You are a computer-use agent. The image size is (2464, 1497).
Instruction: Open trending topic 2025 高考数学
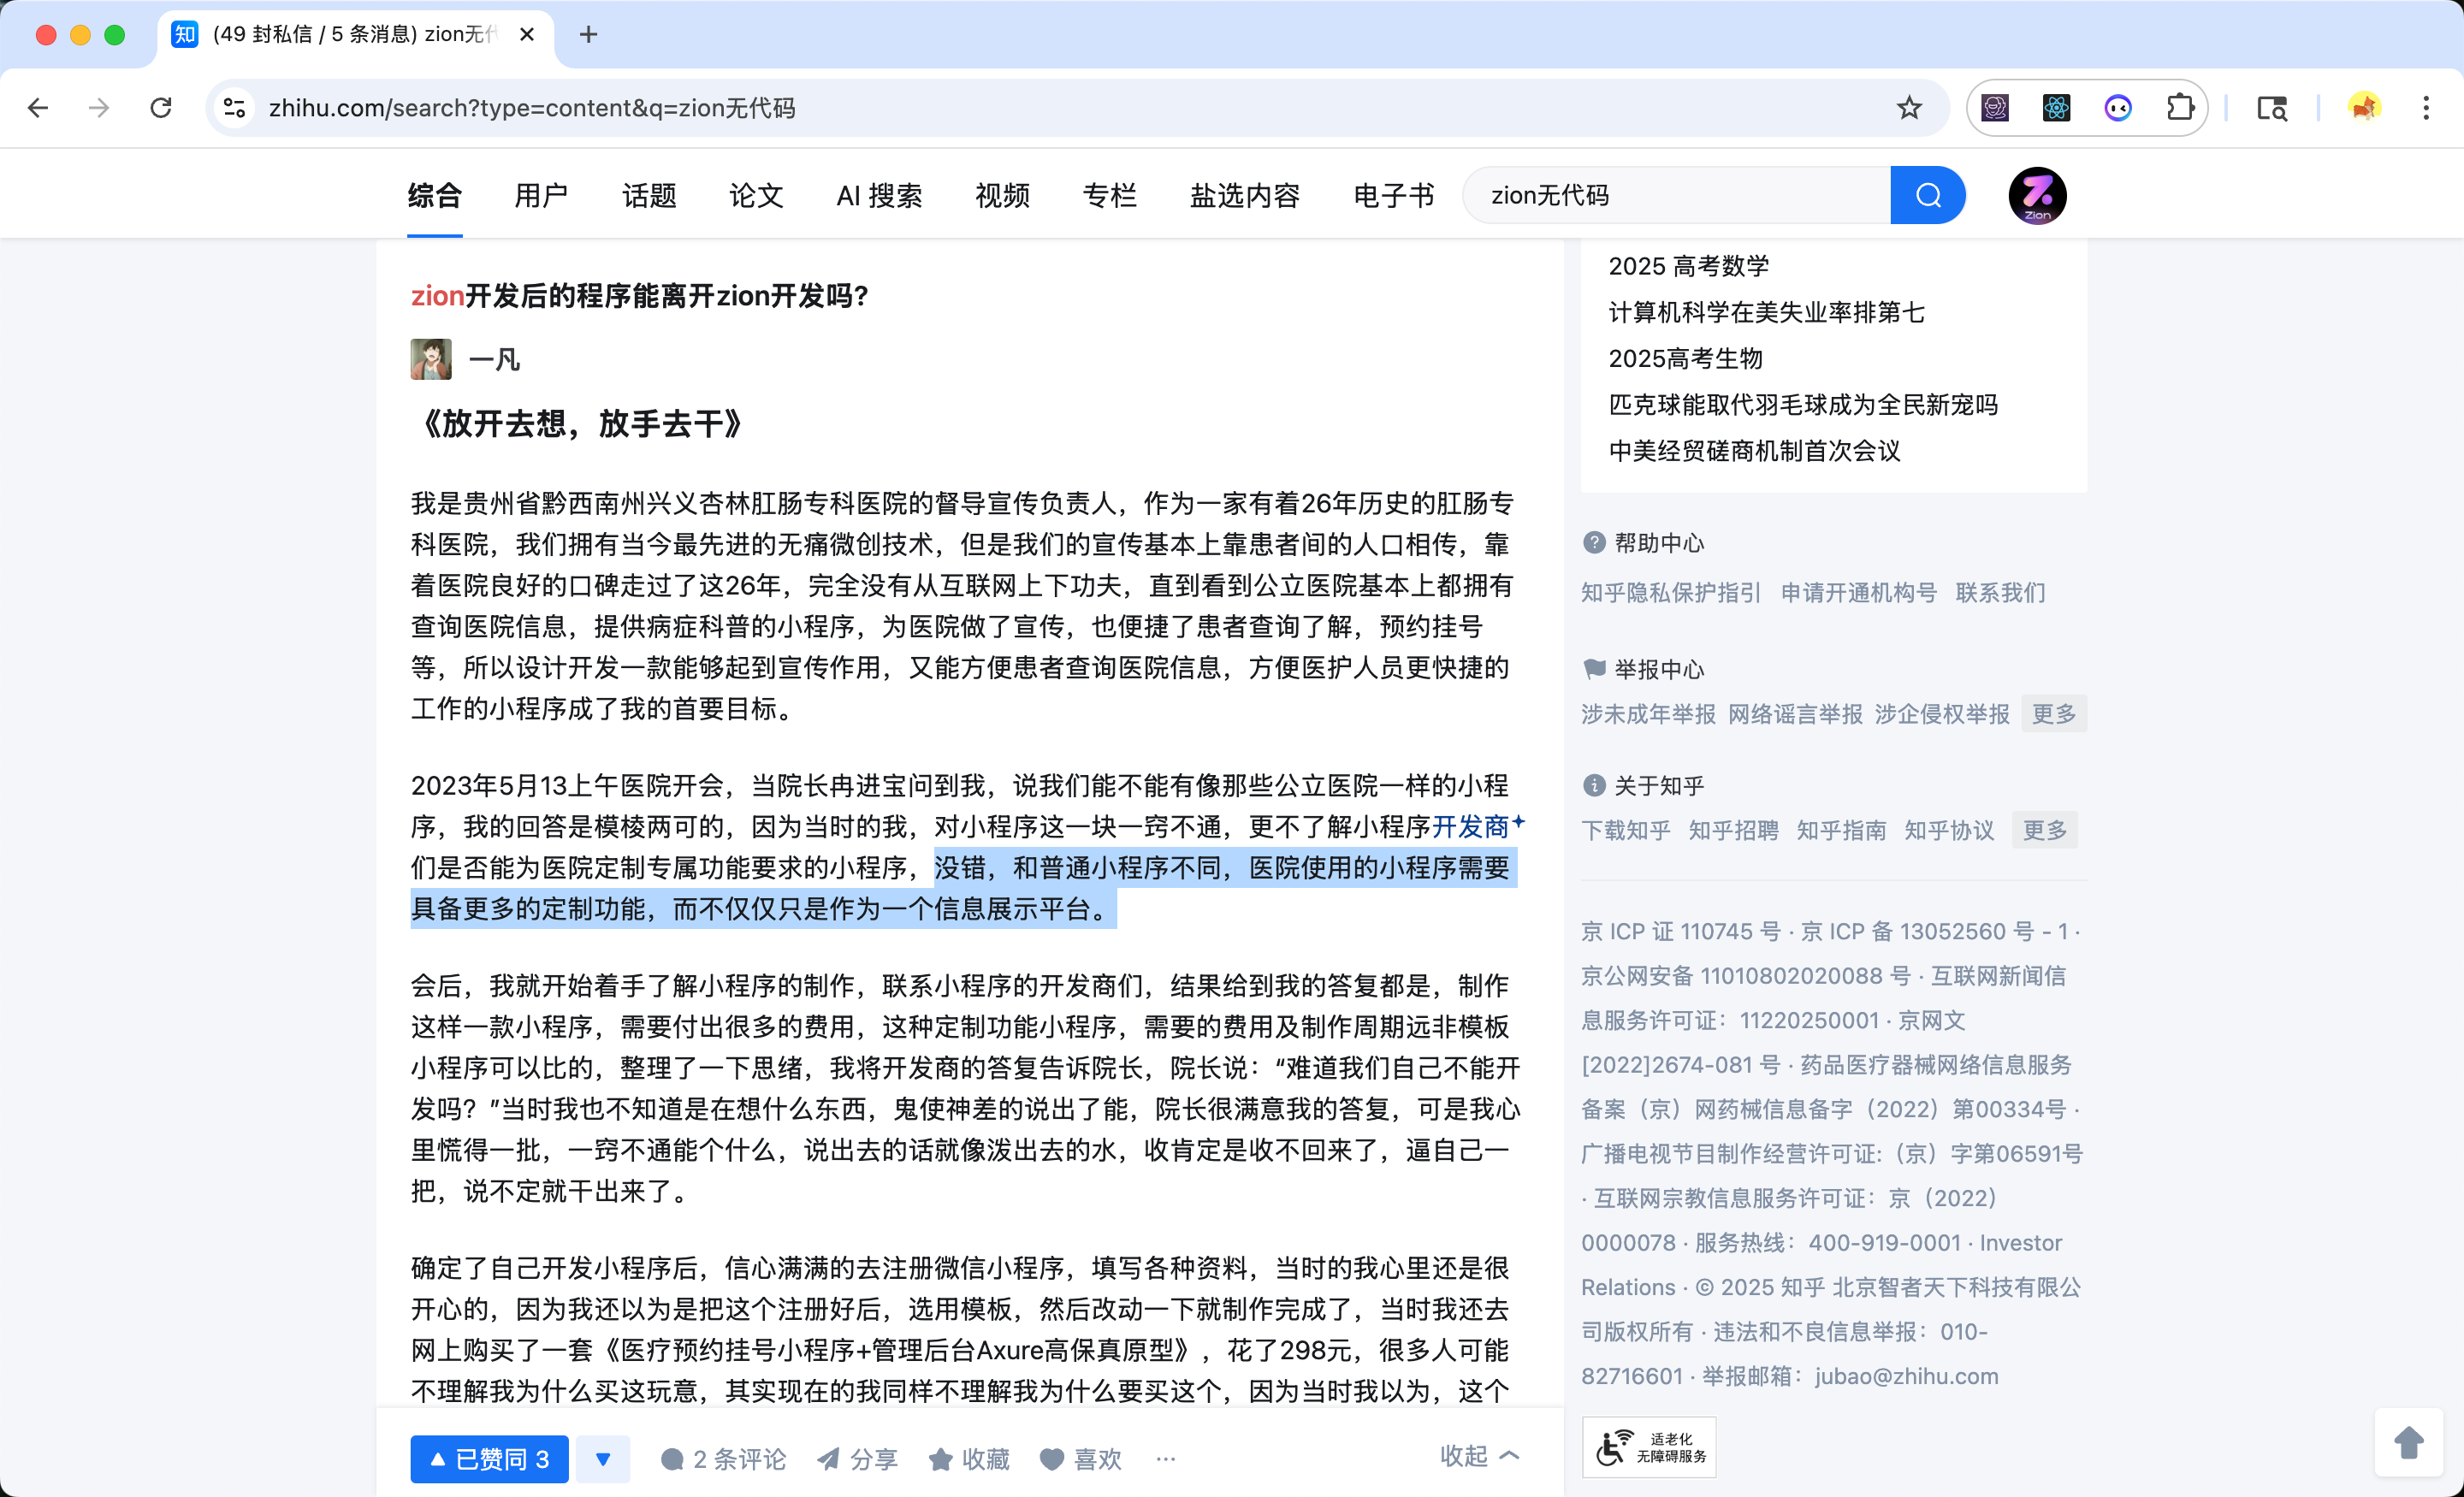pyautogui.click(x=1689, y=266)
